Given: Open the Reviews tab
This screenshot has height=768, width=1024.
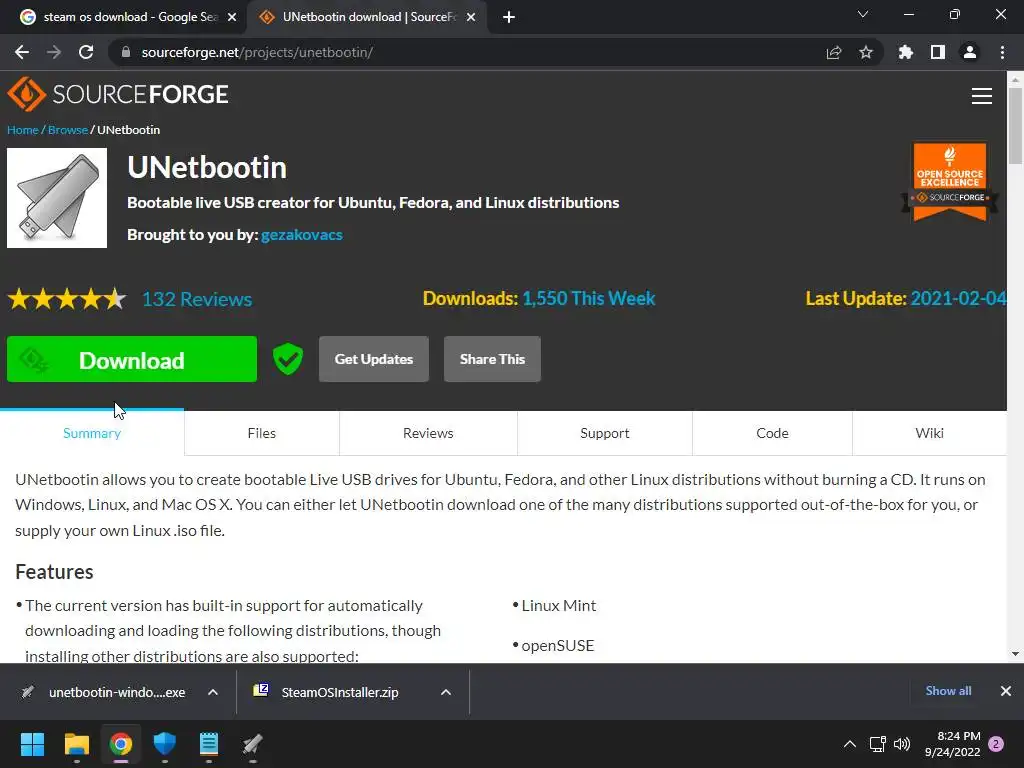Looking at the screenshot, I should (428, 433).
